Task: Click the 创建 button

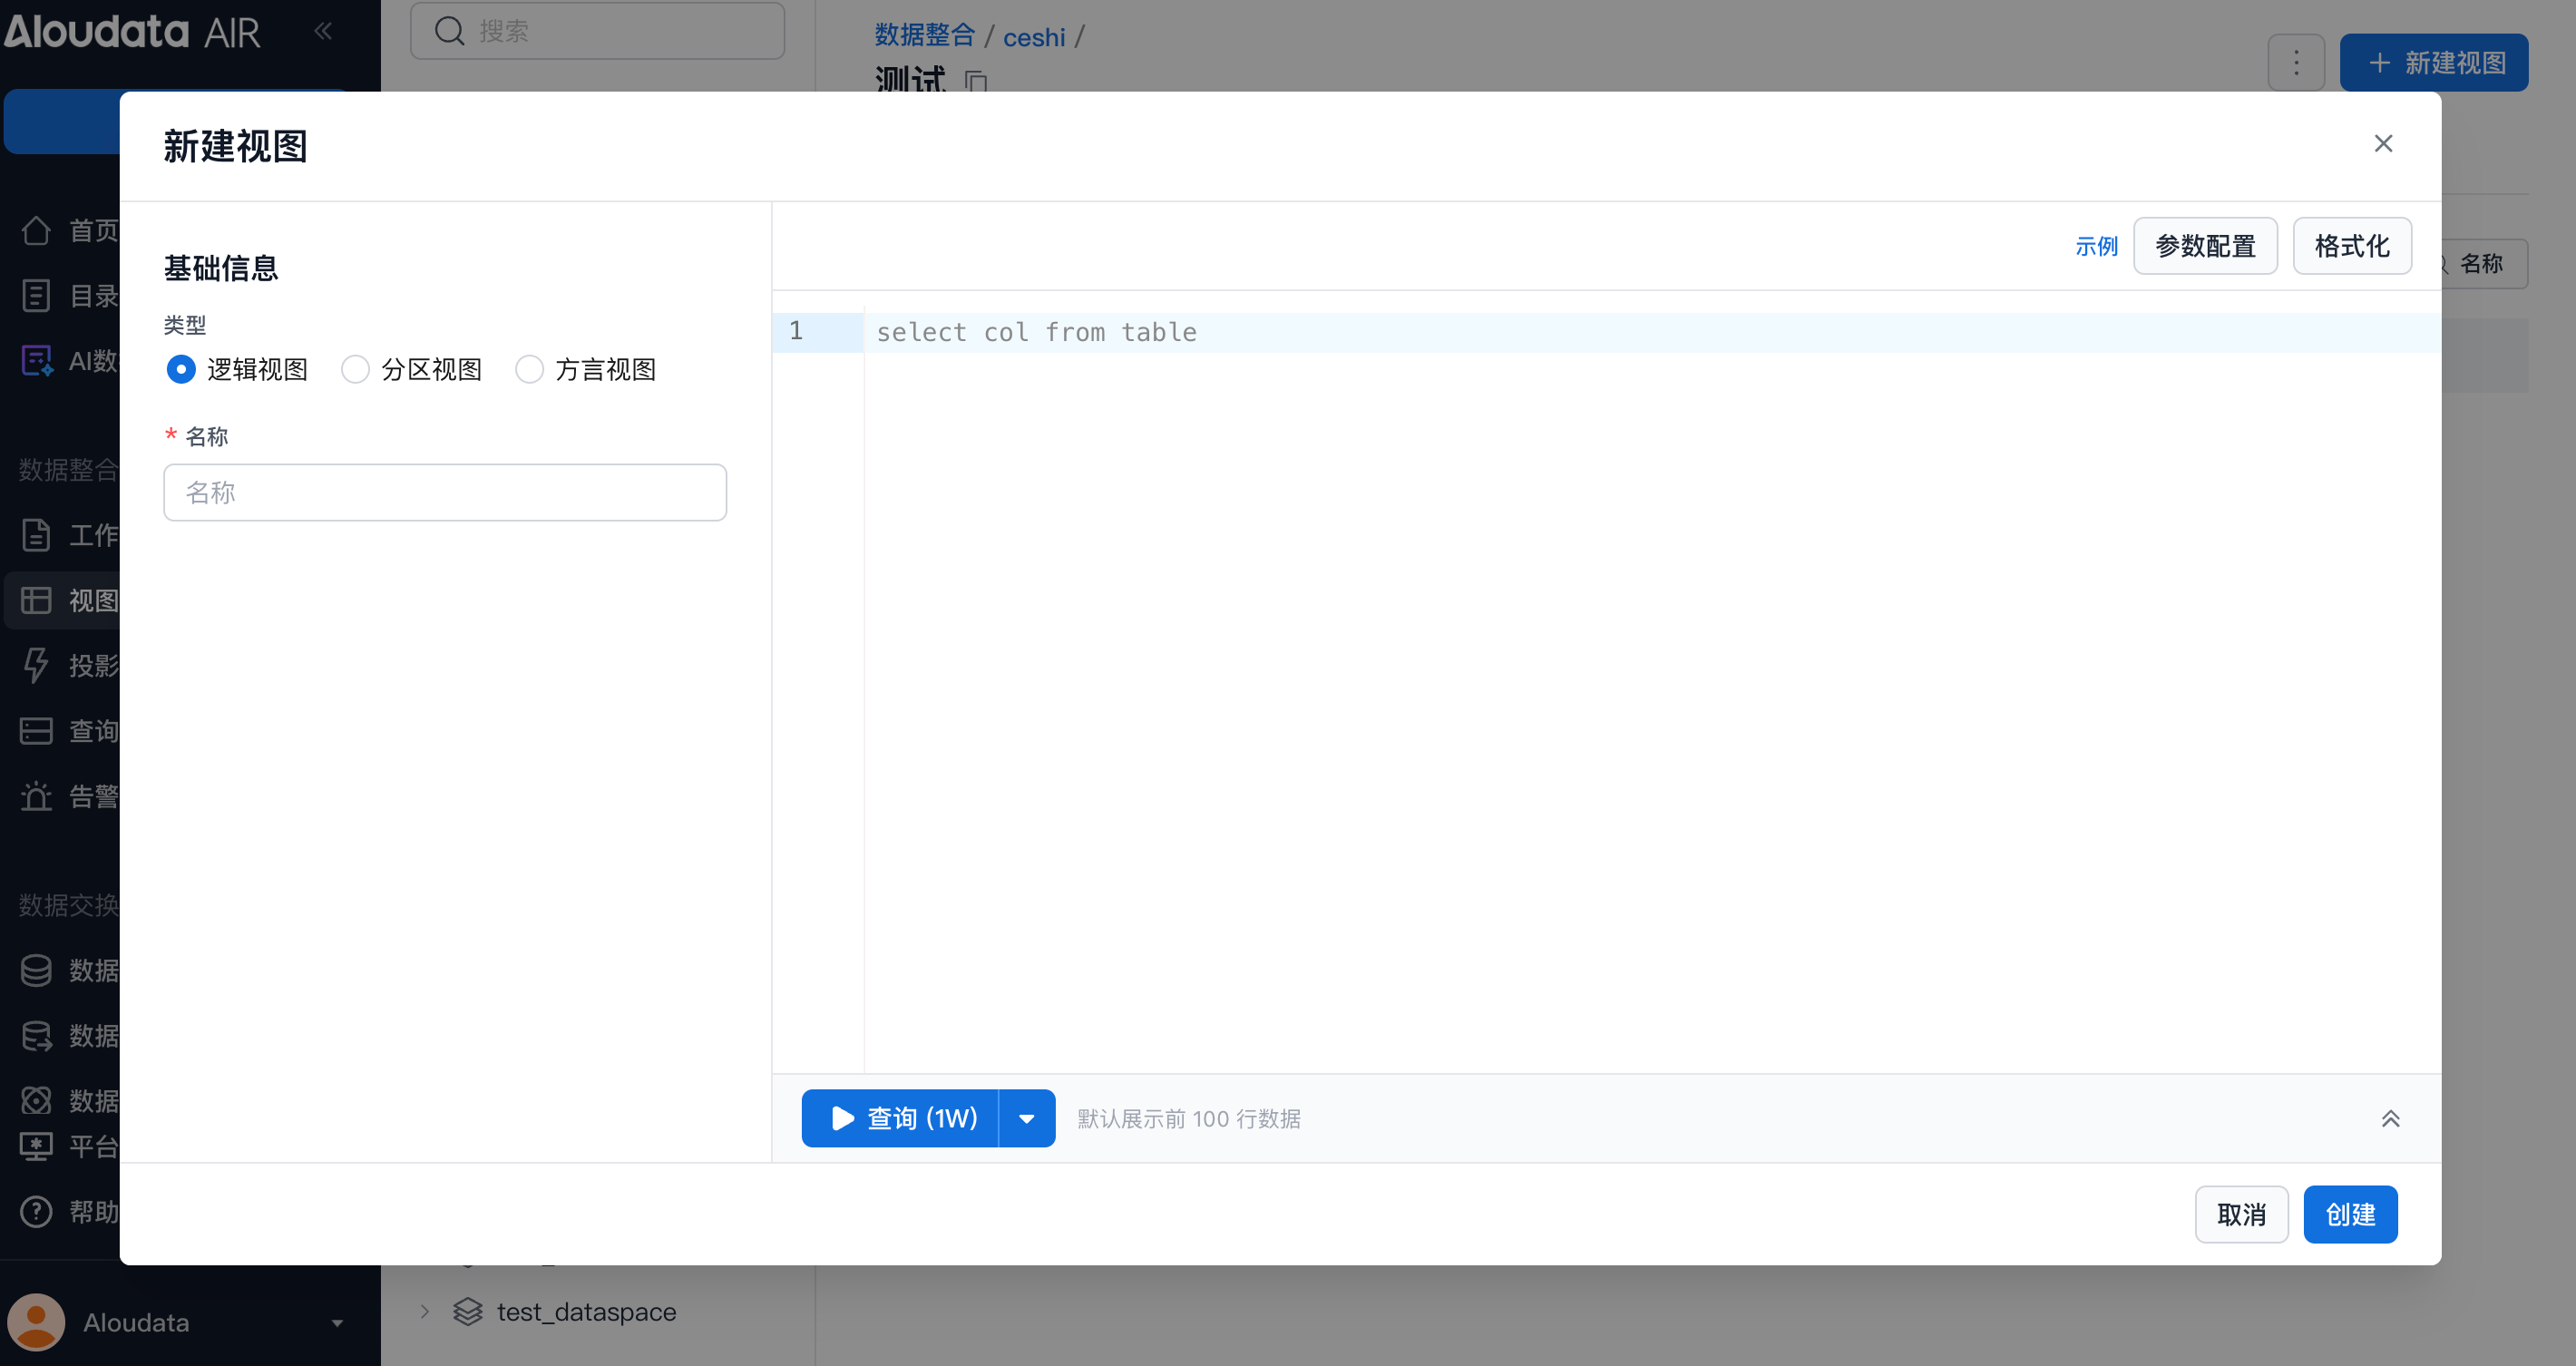Action: pos(2349,1214)
